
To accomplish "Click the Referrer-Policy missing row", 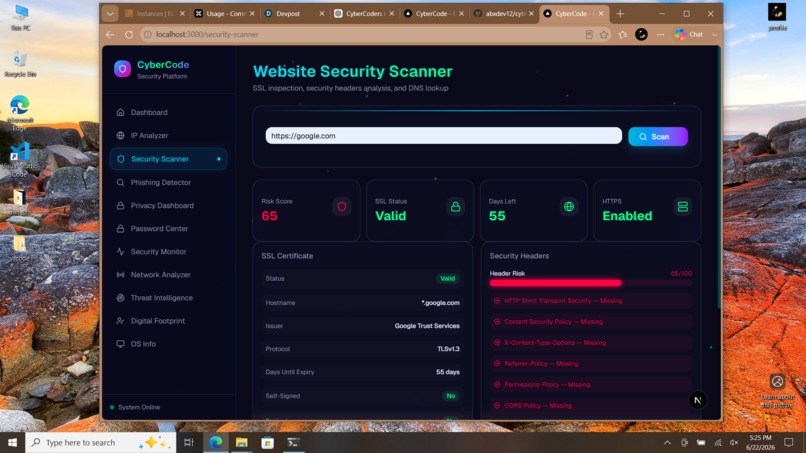I will click(591, 364).
